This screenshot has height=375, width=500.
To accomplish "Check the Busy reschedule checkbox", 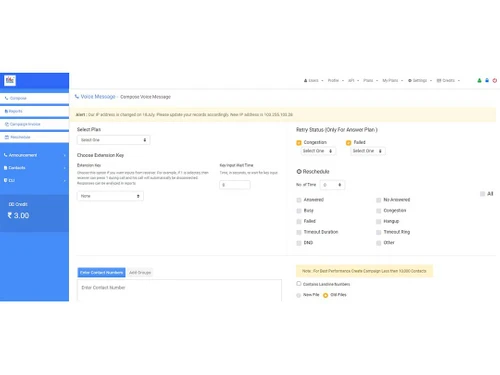I will pos(299,211).
